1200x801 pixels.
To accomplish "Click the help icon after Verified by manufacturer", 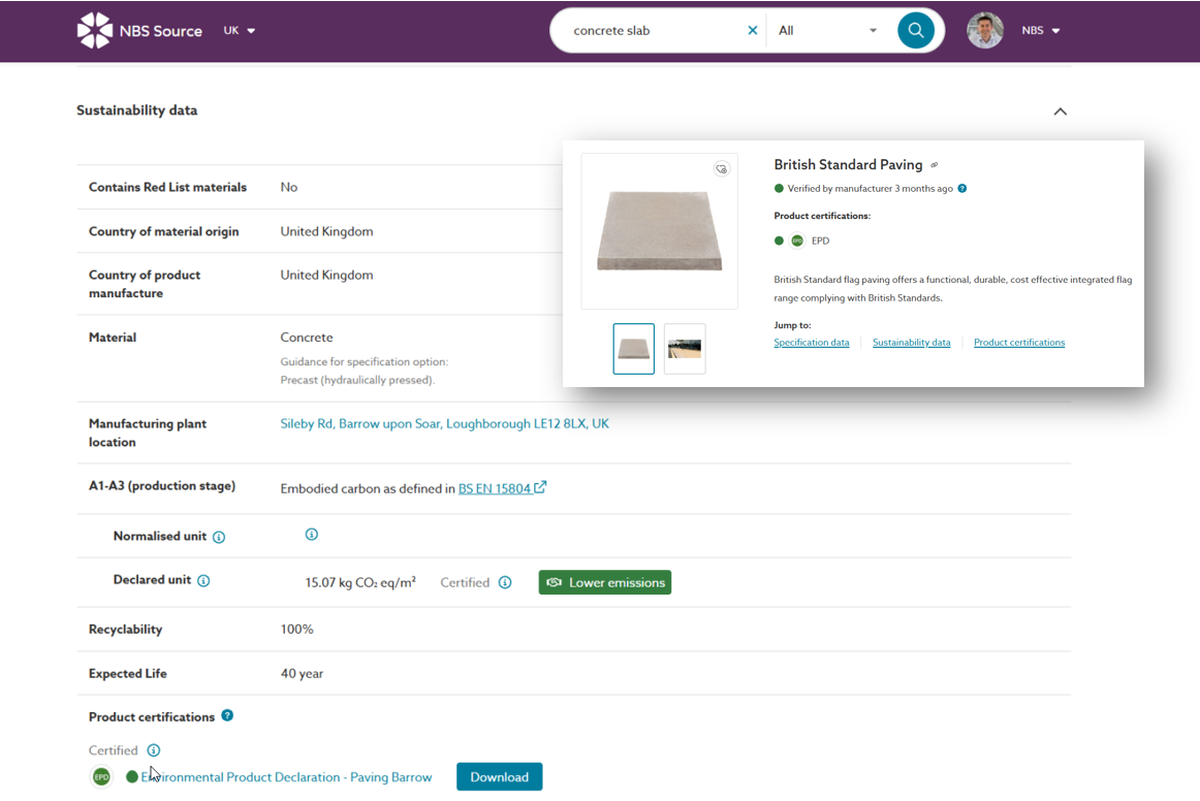I will 962,188.
